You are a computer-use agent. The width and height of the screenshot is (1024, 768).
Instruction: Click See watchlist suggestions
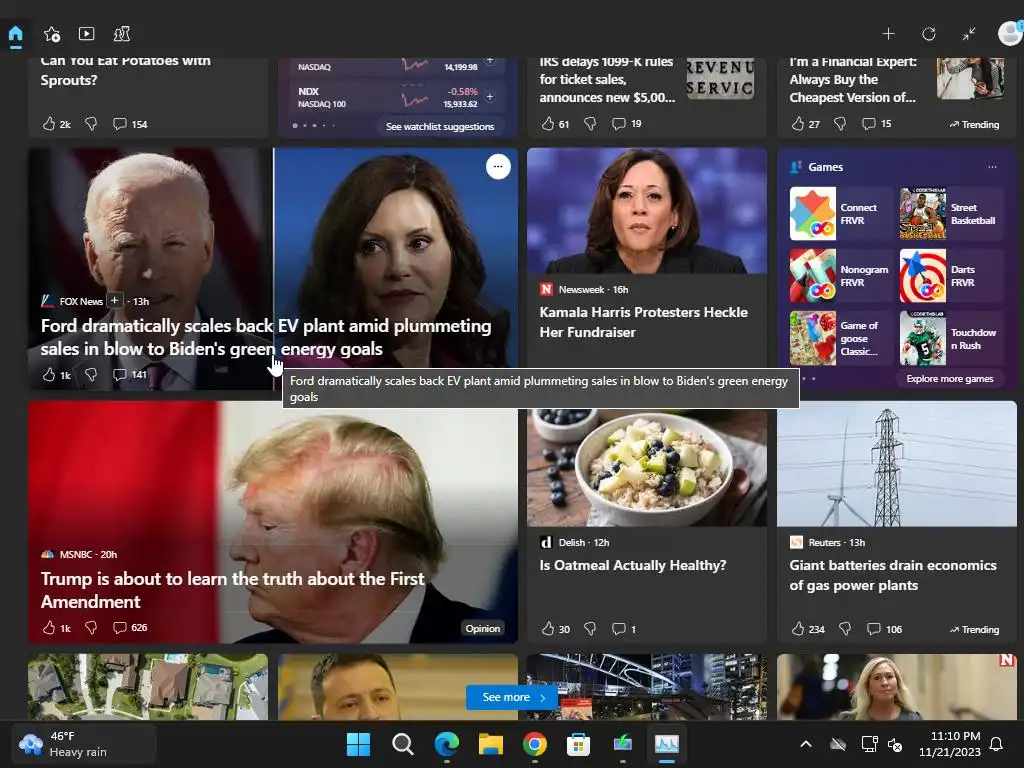(x=440, y=126)
